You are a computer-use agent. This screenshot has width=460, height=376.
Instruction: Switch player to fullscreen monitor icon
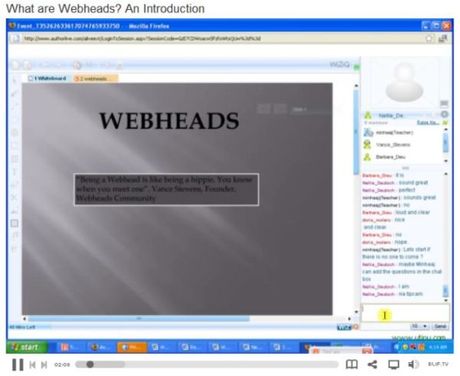(393, 364)
